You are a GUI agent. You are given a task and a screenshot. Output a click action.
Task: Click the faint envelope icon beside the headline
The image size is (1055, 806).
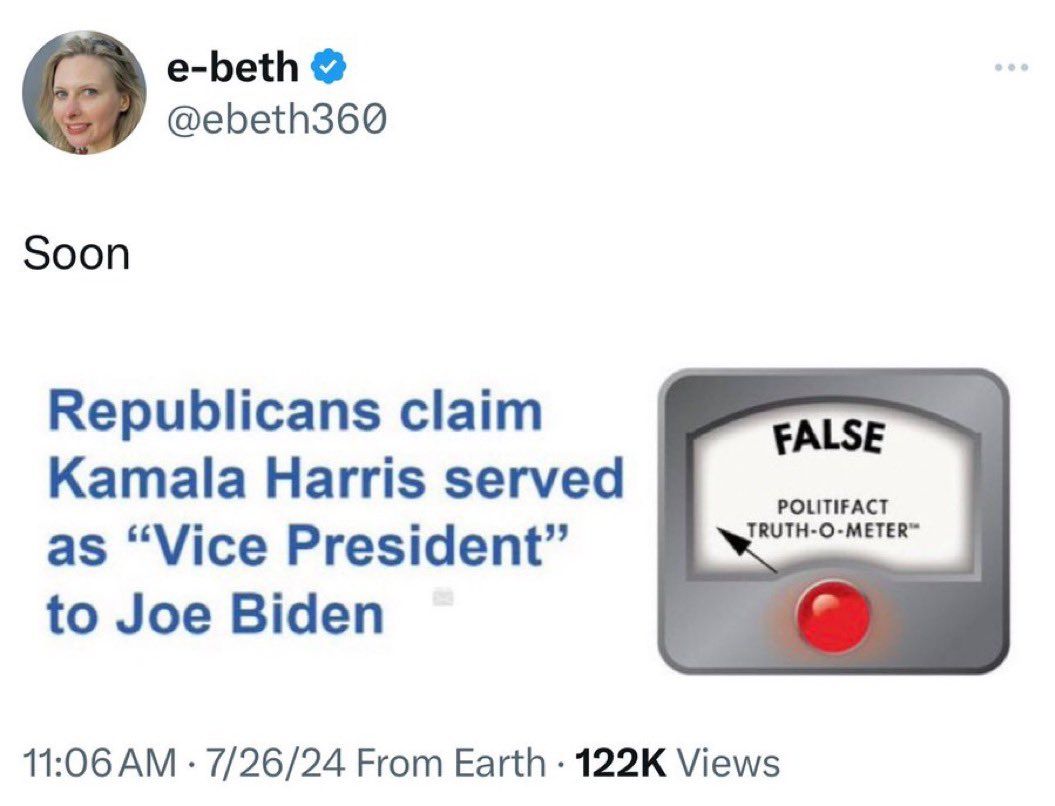pos(443,596)
